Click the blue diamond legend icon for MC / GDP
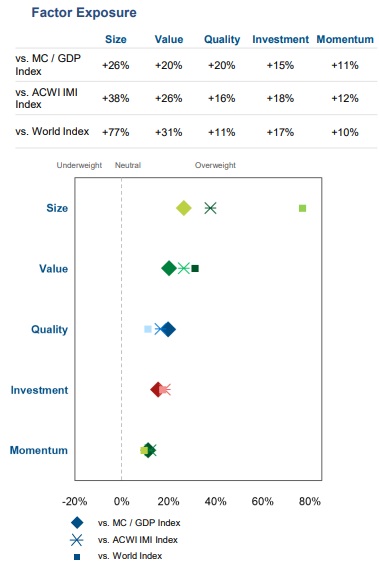Viewport: 379px width, 564px height. (77, 523)
